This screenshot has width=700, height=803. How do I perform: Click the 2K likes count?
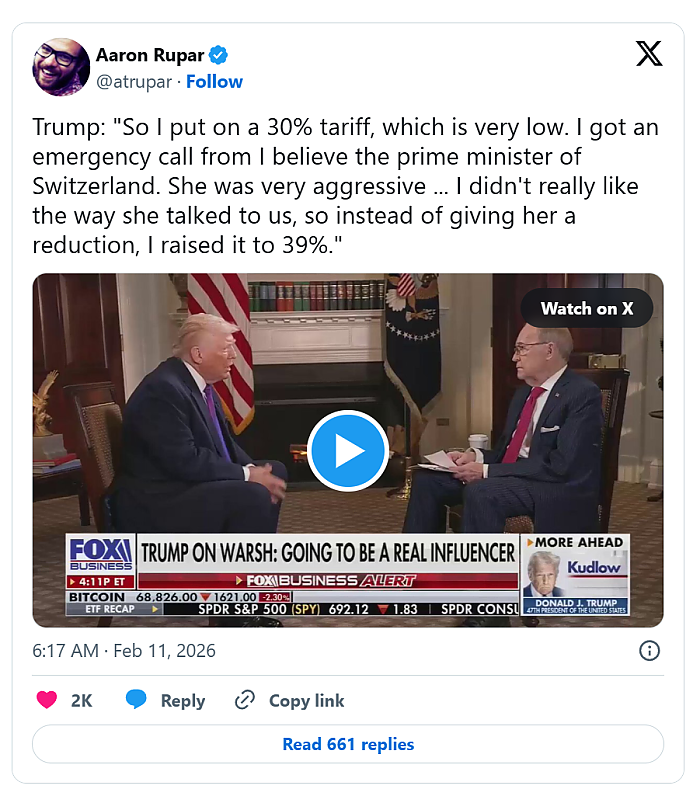click(81, 701)
